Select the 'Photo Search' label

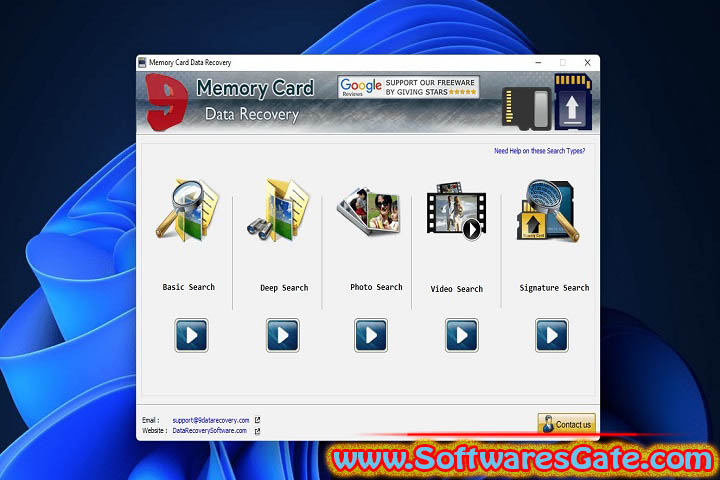[376, 287]
